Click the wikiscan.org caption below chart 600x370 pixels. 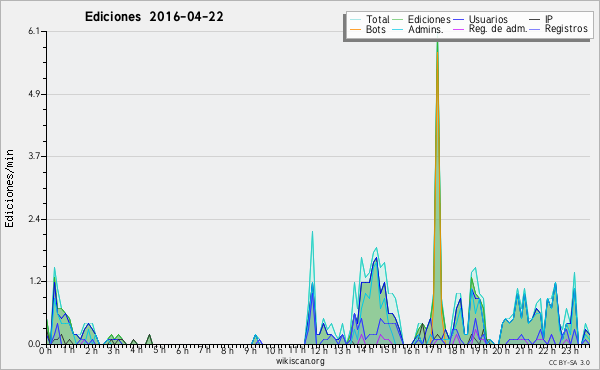click(x=300, y=361)
